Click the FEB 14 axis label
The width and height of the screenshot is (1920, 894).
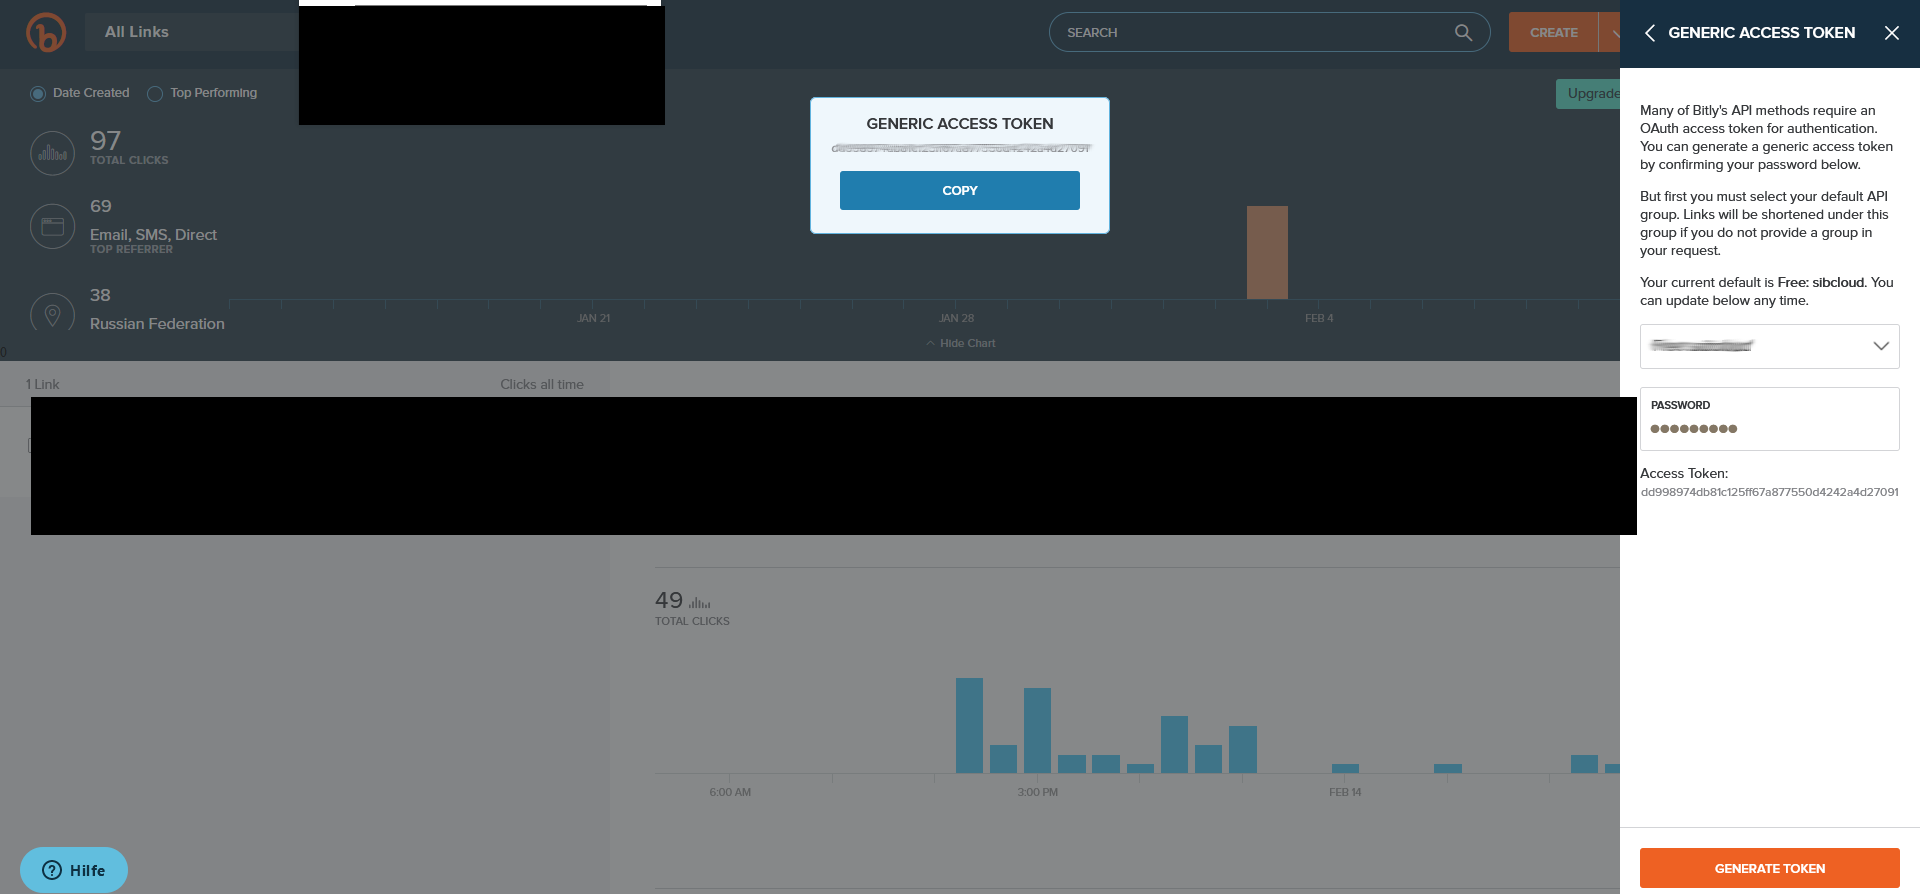click(x=1345, y=792)
